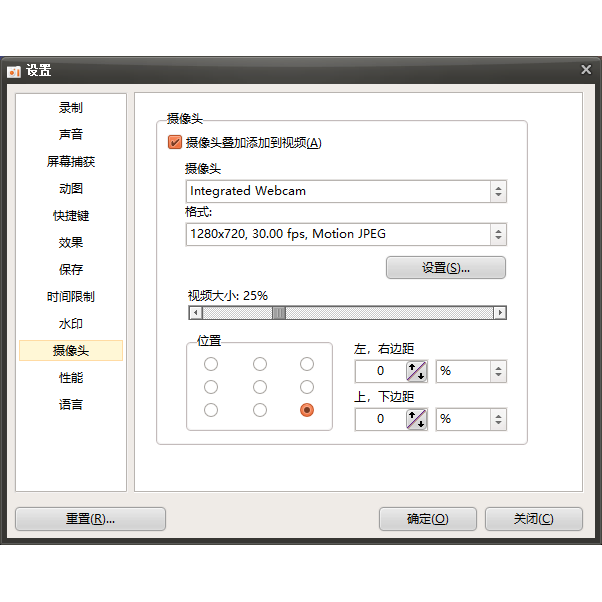
Task: Click the left arrow of video size slider
Action: [196, 313]
